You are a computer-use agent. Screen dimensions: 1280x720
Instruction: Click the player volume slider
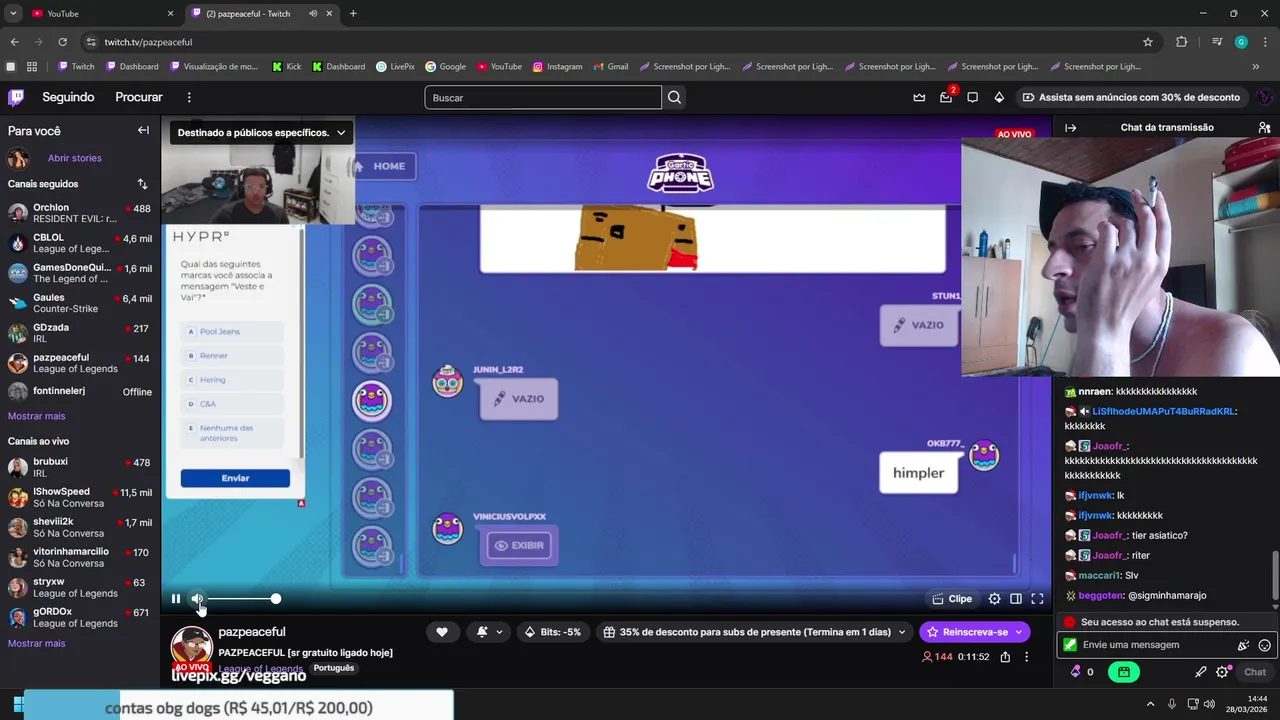click(242, 599)
